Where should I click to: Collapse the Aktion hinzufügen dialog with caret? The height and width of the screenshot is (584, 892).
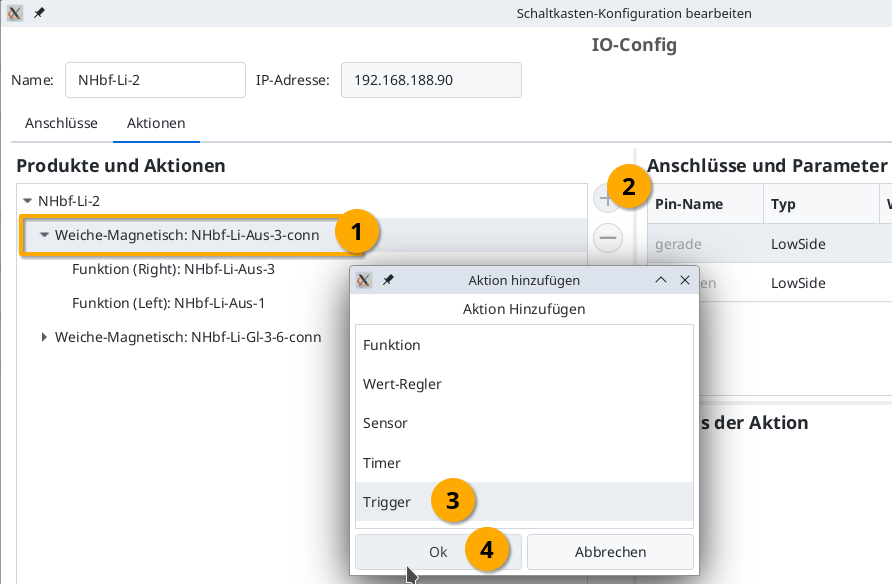click(660, 281)
